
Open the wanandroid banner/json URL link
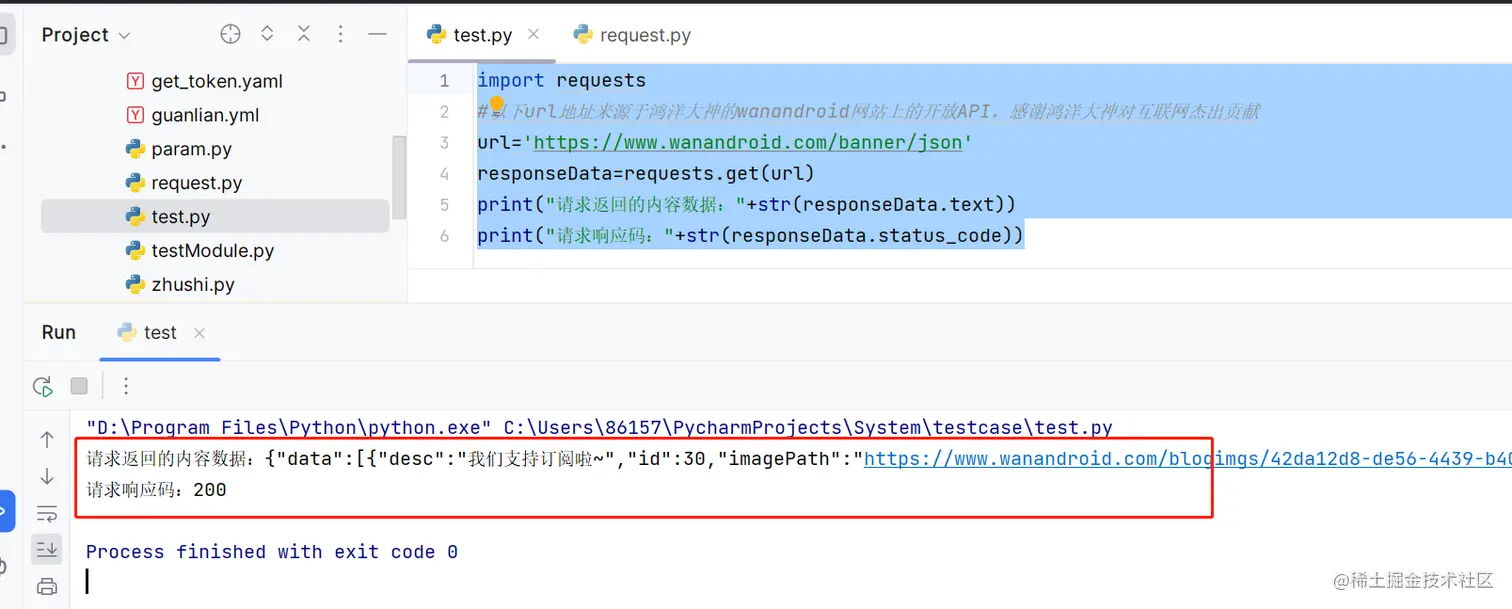(747, 143)
